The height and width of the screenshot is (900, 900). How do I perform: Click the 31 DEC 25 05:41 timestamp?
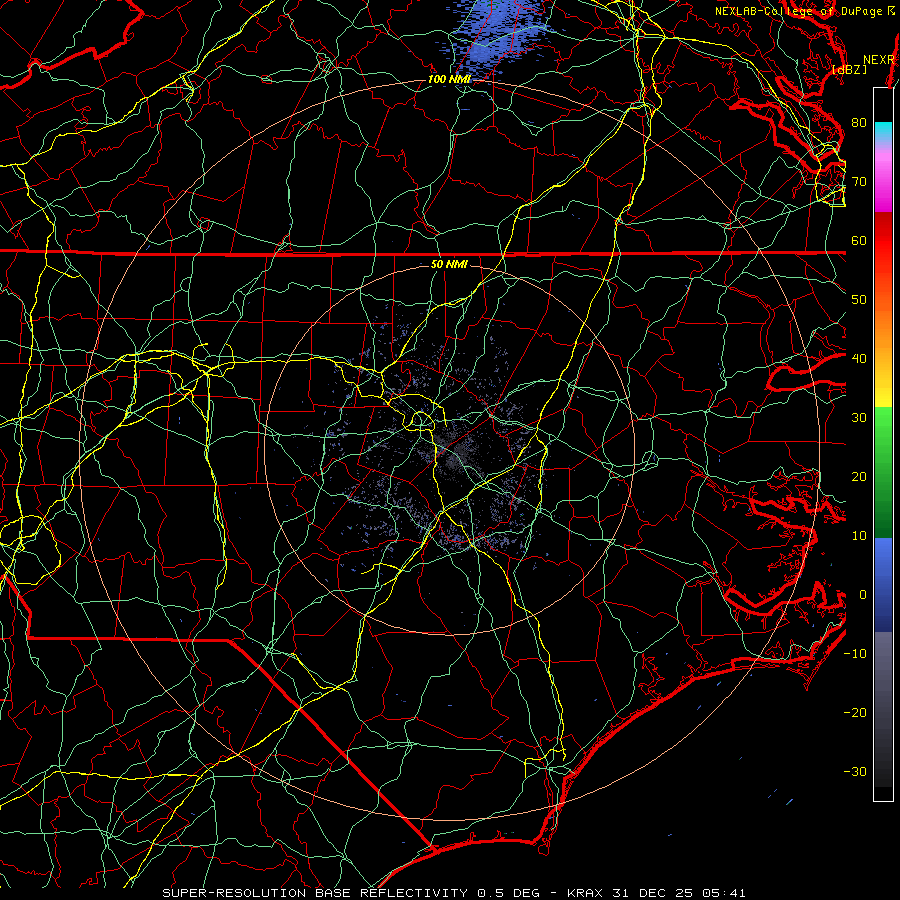click(681, 893)
